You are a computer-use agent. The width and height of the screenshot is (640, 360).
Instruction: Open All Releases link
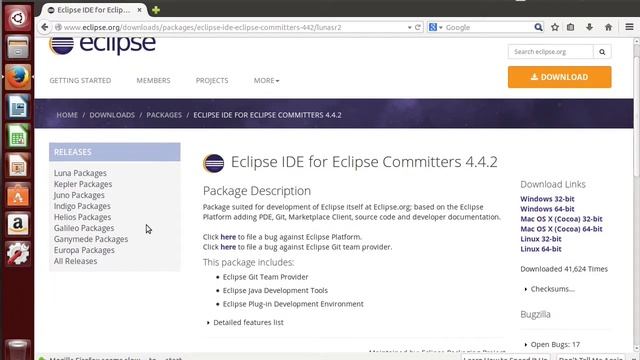[x=75, y=261]
